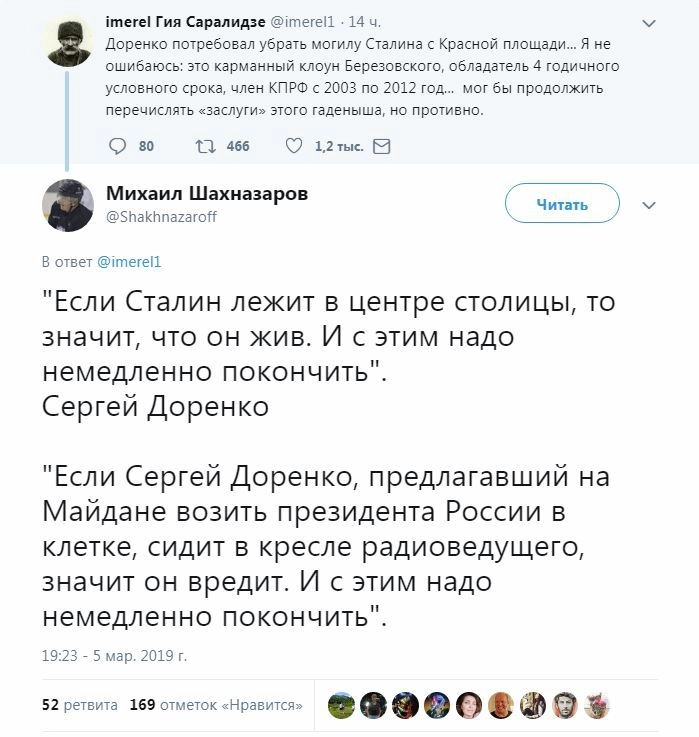The width and height of the screenshot is (699, 737).
Task: Open tweet timestamp 19:23 - 5 мар. 2019
Action: click(x=114, y=656)
